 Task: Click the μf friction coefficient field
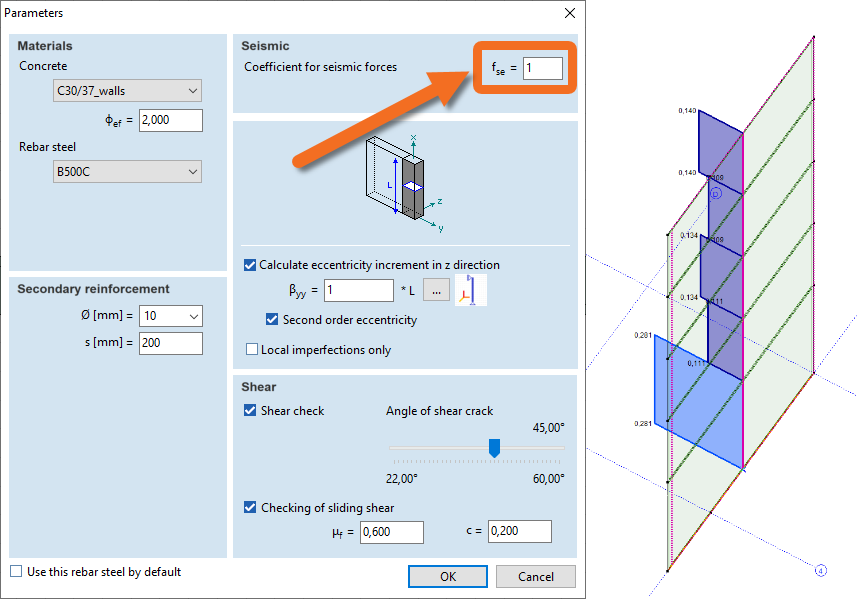391,532
